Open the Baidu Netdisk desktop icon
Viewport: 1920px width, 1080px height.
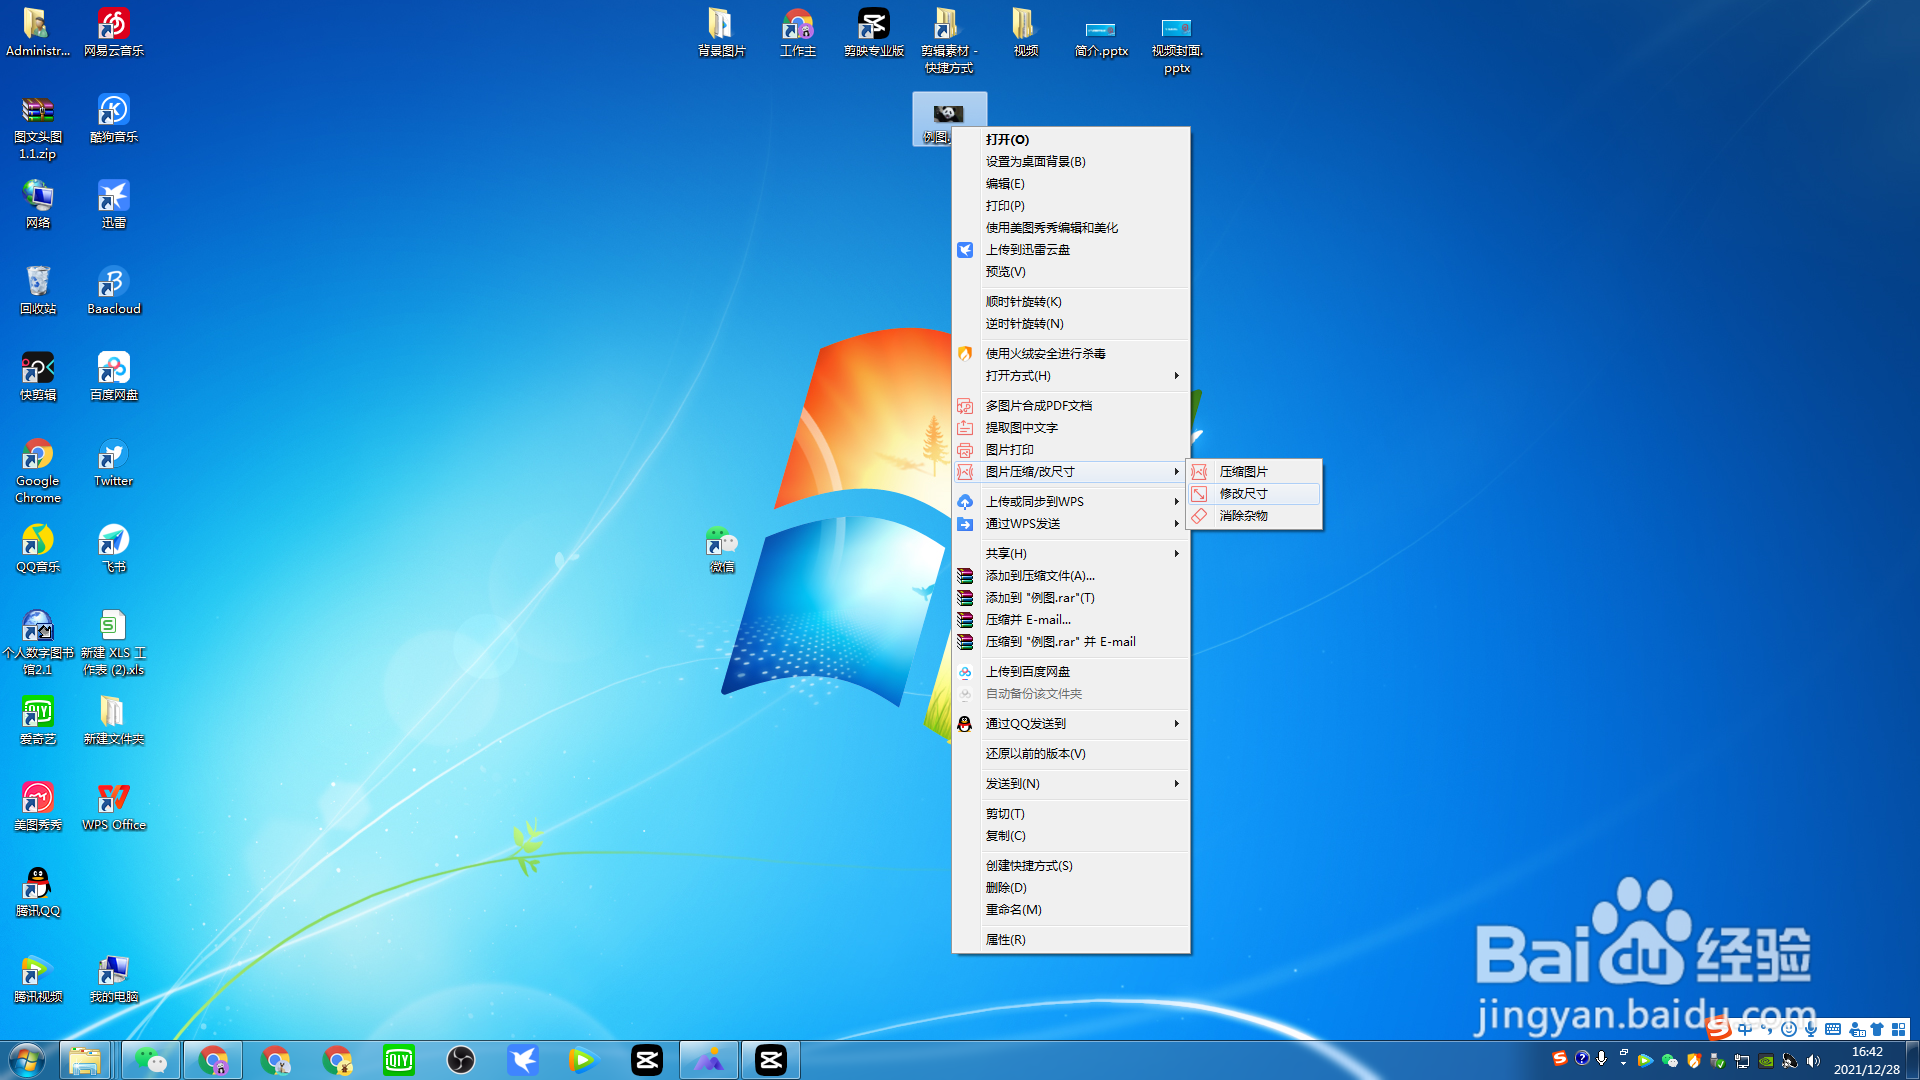113,375
